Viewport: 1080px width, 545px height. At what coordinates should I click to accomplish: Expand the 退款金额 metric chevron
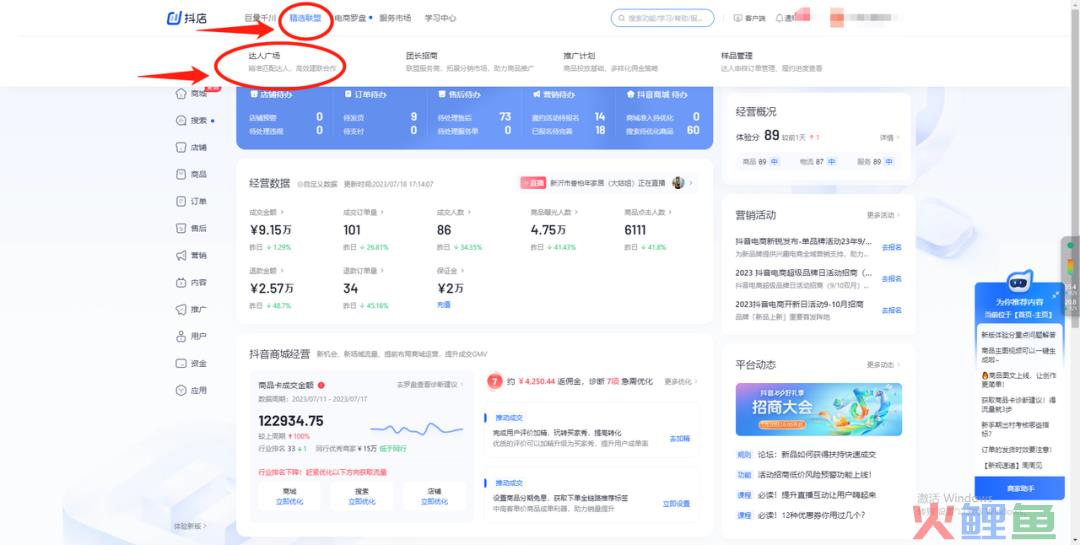(x=283, y=271)
